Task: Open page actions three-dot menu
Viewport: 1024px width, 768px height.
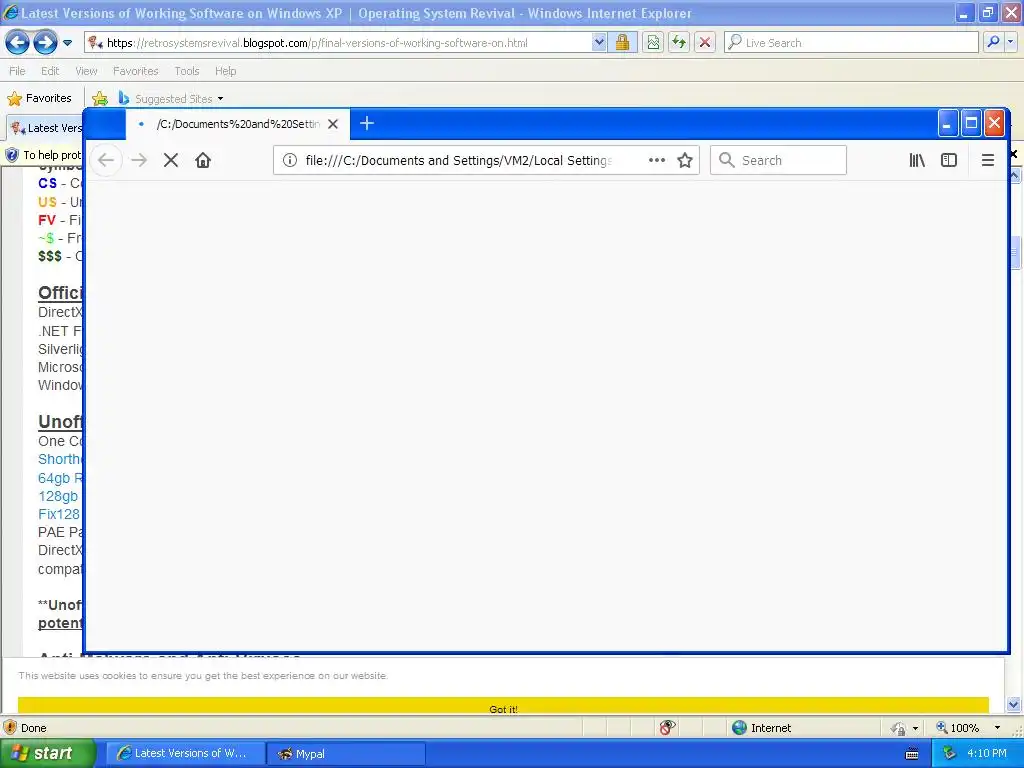Action: tap(657, 160)
